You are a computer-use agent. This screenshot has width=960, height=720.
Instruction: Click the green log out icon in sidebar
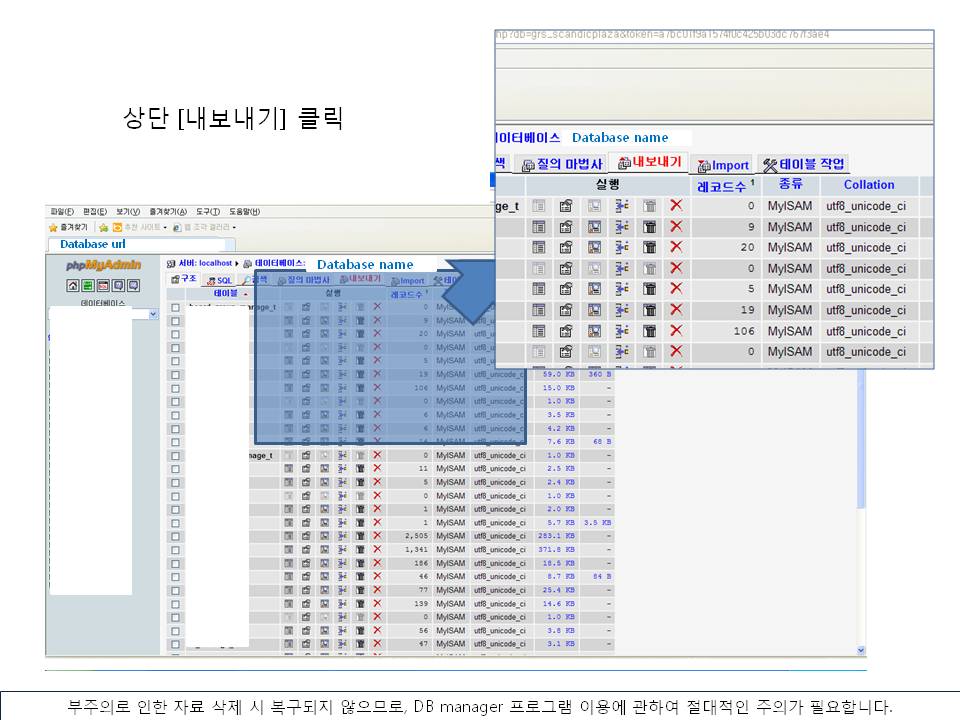tap(88, 285)
